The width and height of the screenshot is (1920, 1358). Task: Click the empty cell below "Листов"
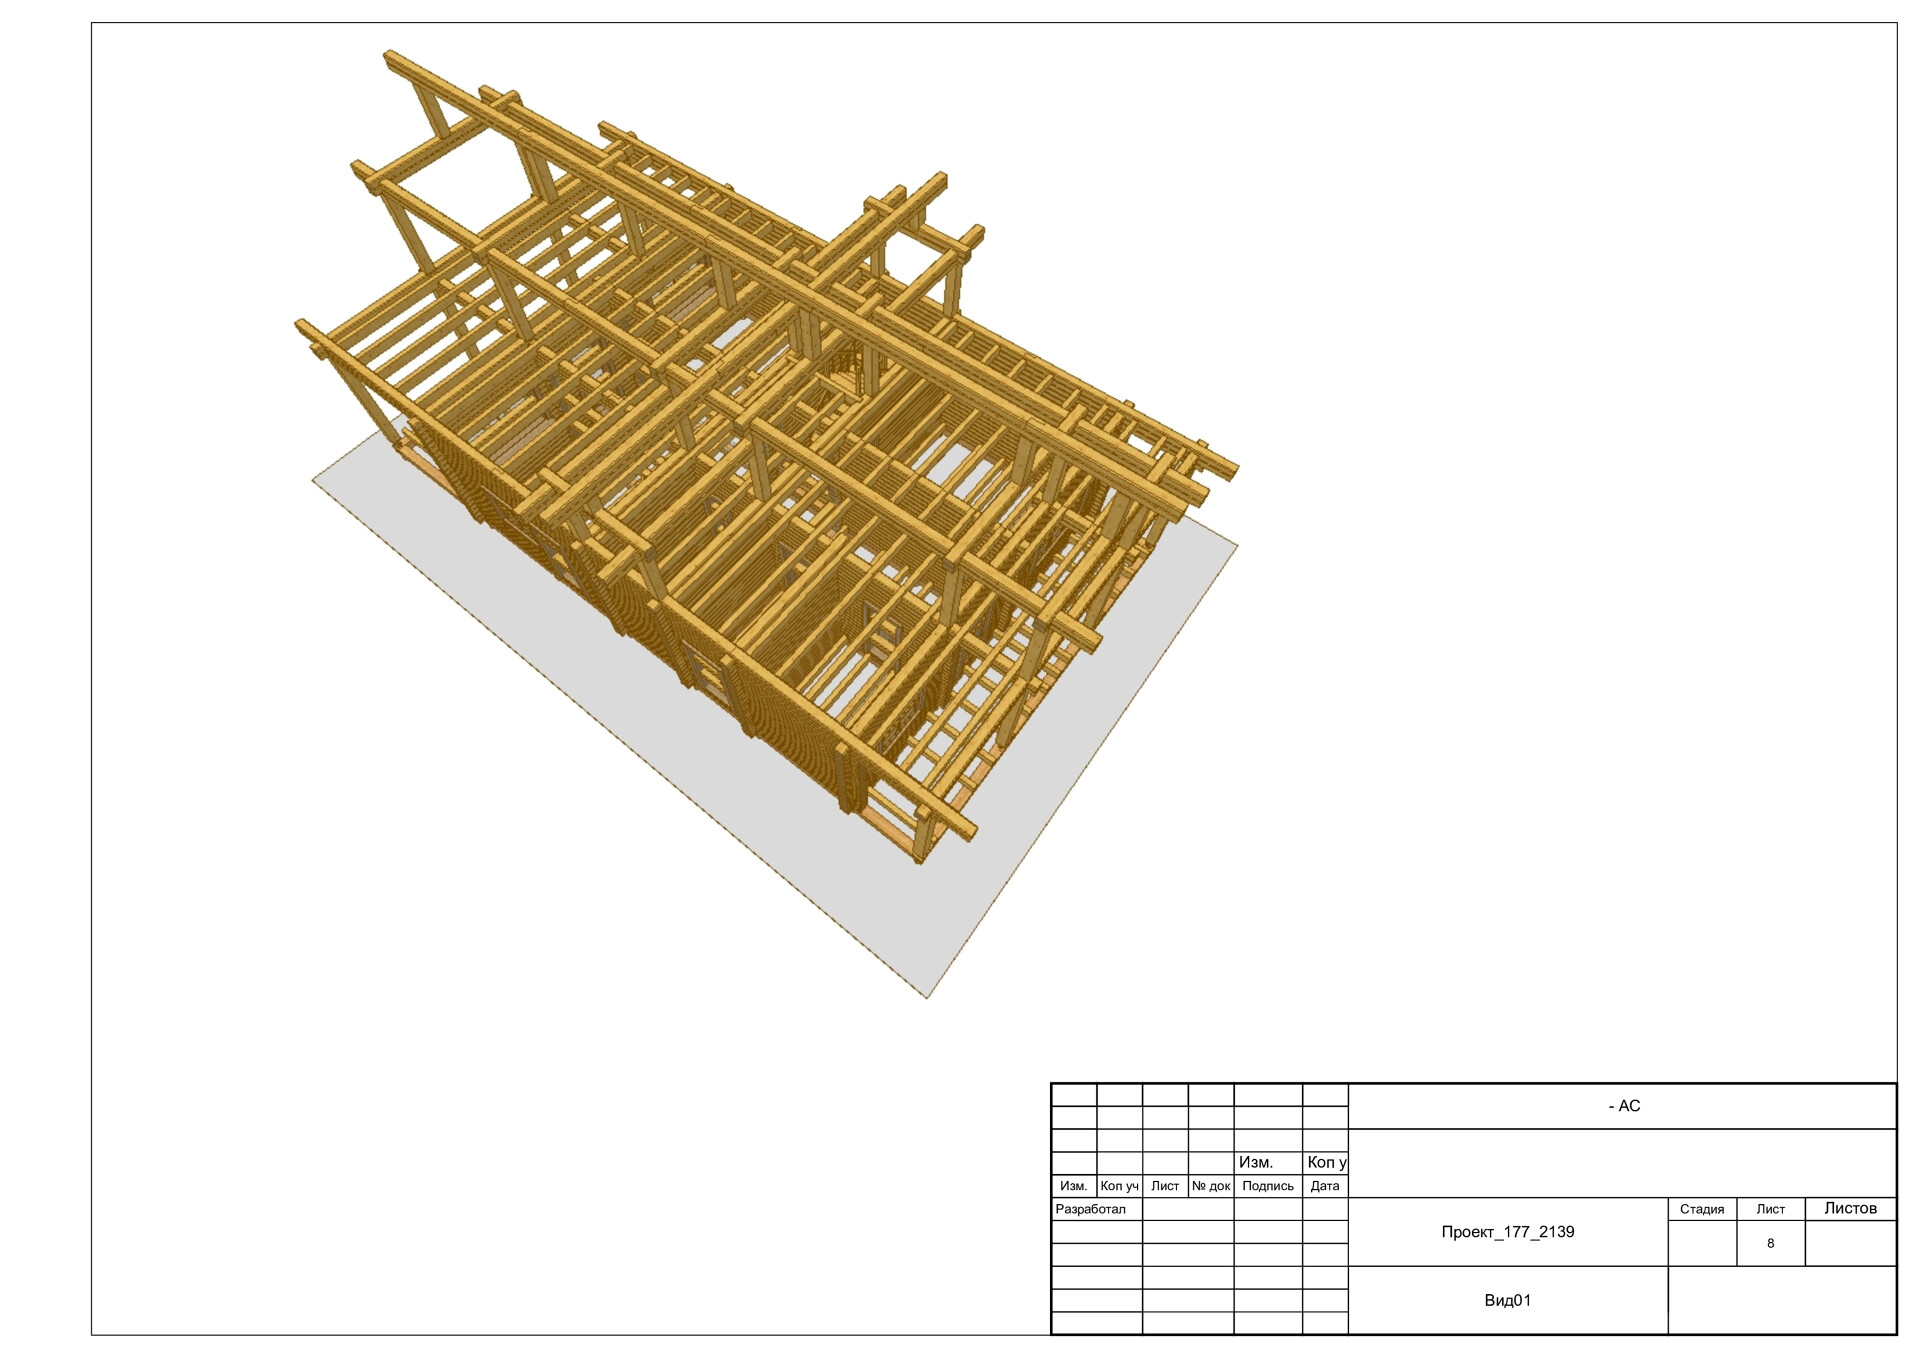pos(1850,1244)
